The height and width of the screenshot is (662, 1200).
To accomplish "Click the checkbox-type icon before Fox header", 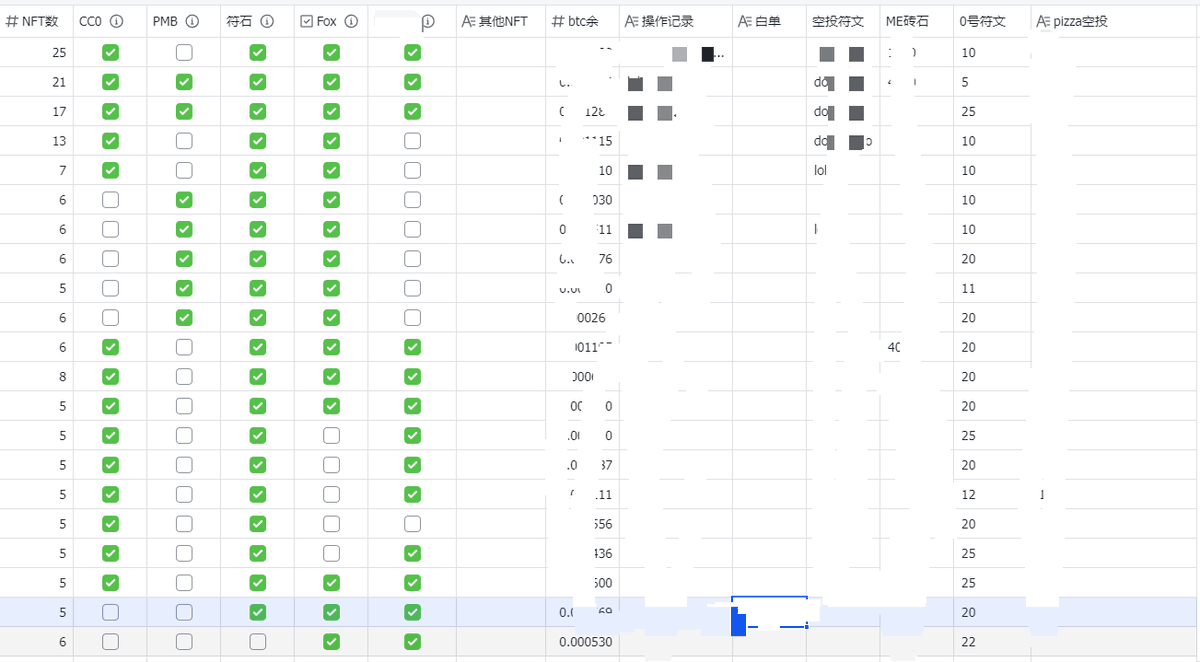I will point(307,21).
